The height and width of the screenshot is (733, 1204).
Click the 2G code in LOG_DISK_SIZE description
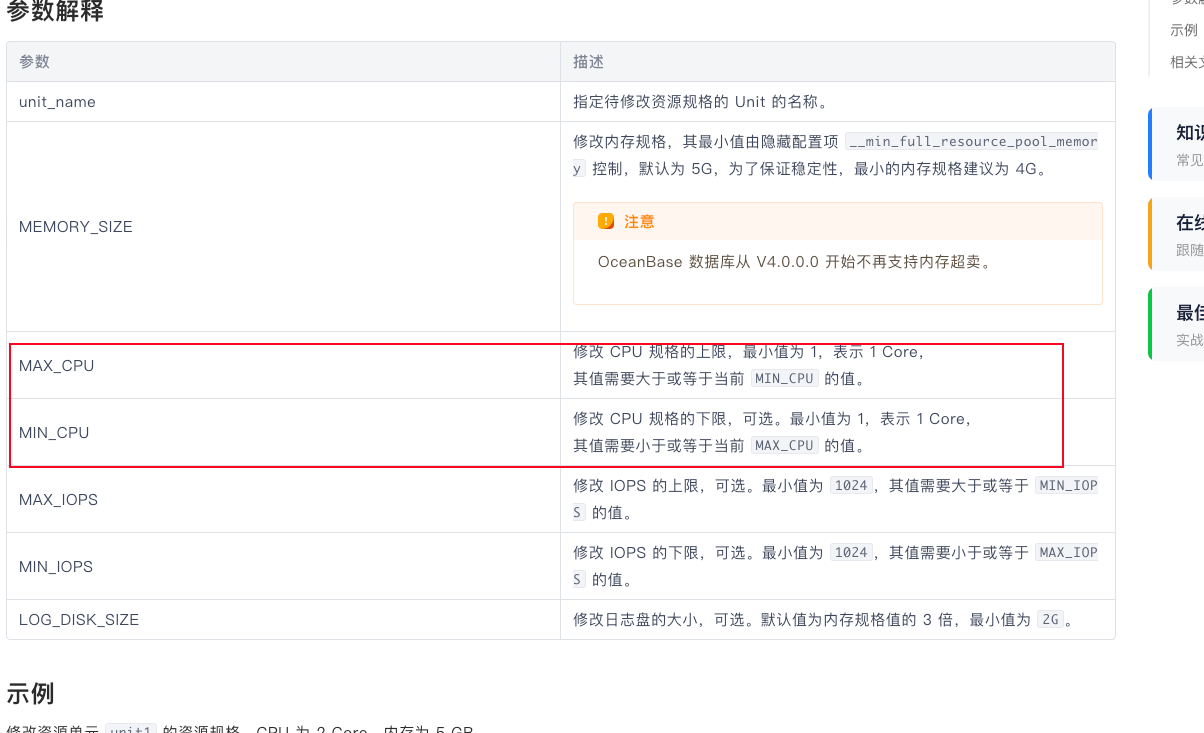coord(1049,620)
